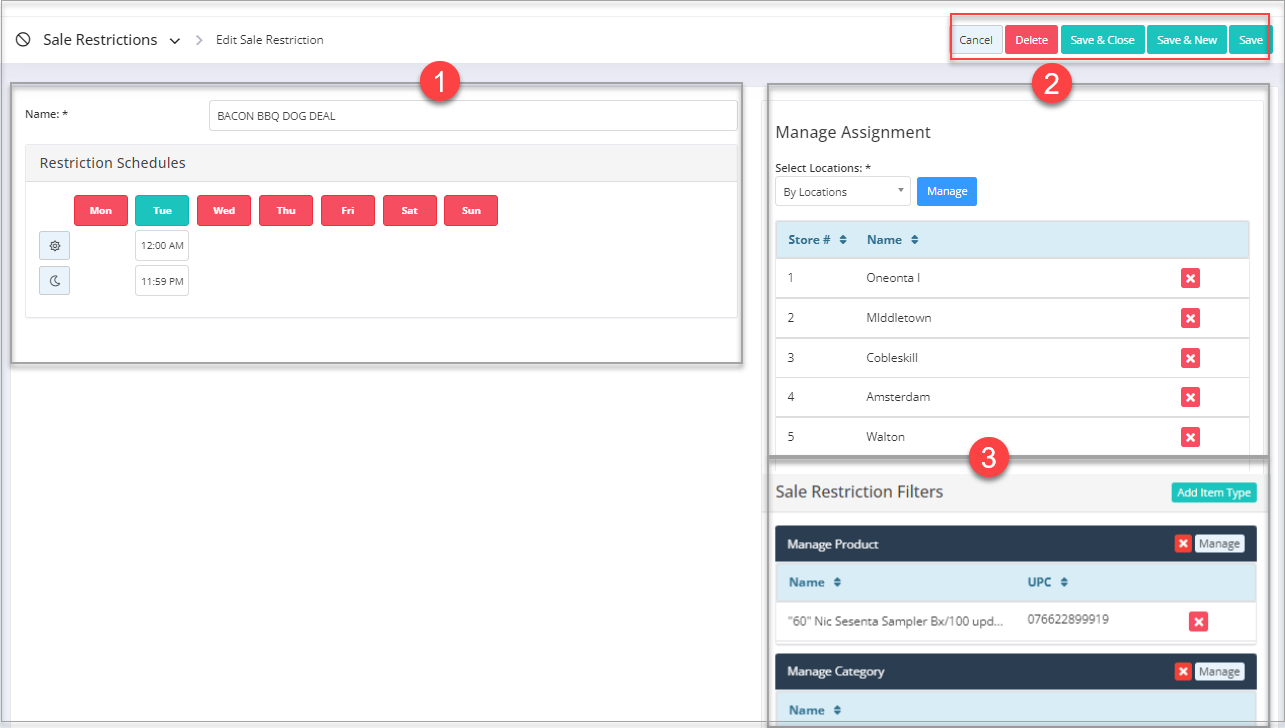Expand the Sale Restrictions header dropdown
Image resolution: width=1285 pixels, height=728 pixels.
coord(175,41)
